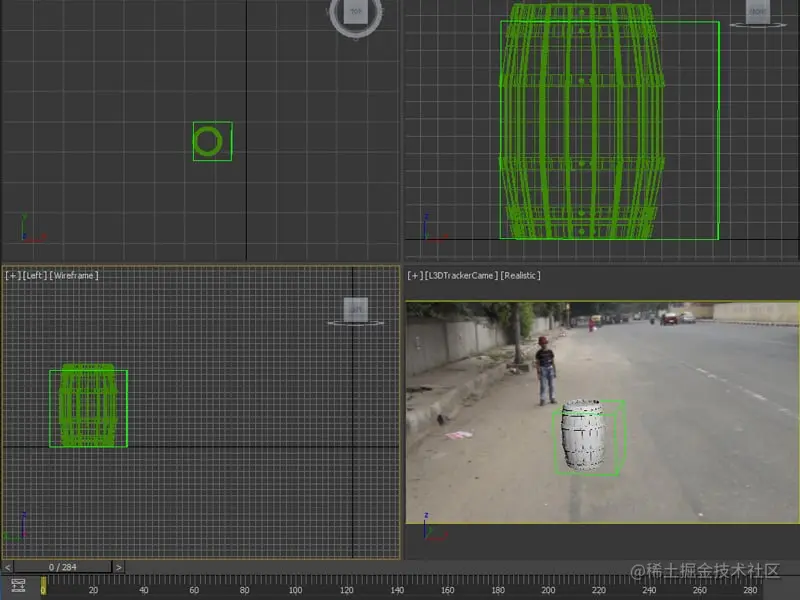Image resolution: width=800 pixels, height=600 pixels.
Task: Select the barrel wireframe in Front viewport
Action: point(582,121)
